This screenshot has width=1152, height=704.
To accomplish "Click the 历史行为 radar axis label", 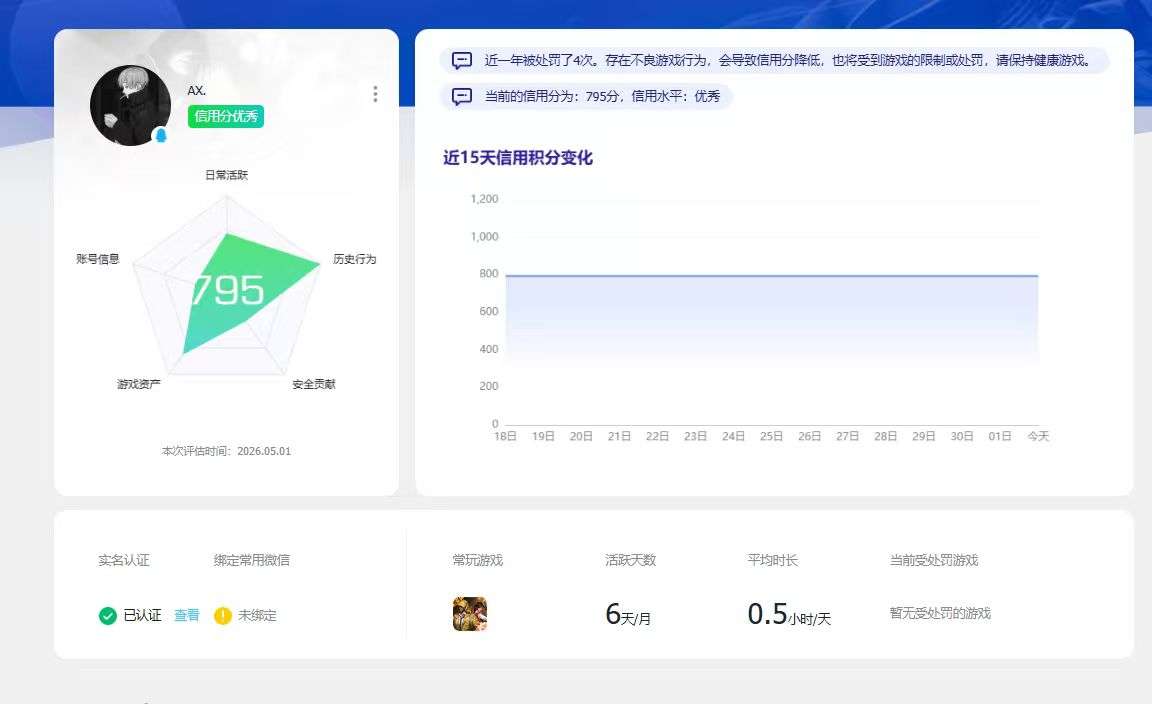I will click(x=355, y=259).
